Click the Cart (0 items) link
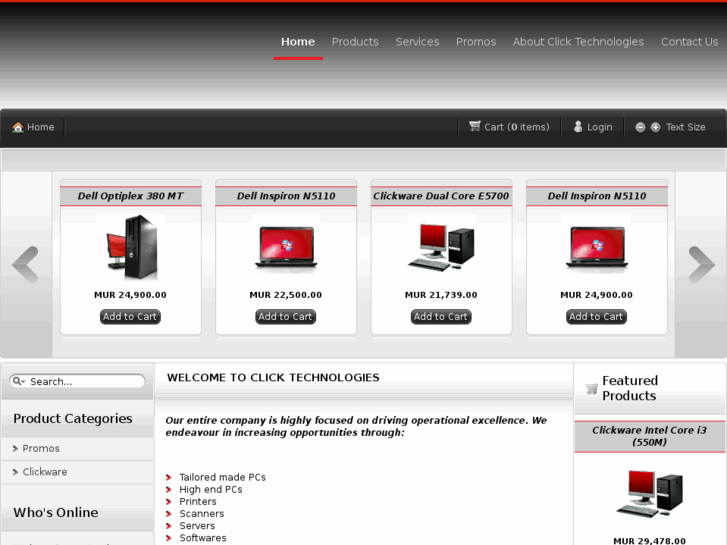The image size is (727, 545). click(517, 127)
